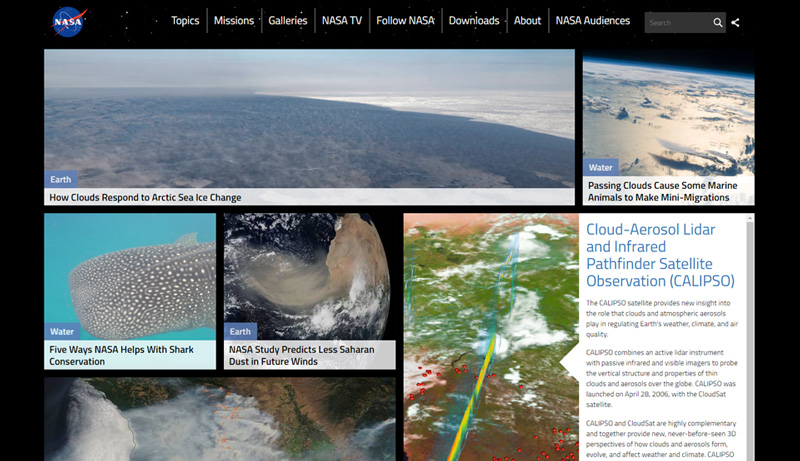Viewport: 800px width, 461px height.
Task: Open NASA Study Predicts Less Saharan Dust article
Action: coord(302,355)
